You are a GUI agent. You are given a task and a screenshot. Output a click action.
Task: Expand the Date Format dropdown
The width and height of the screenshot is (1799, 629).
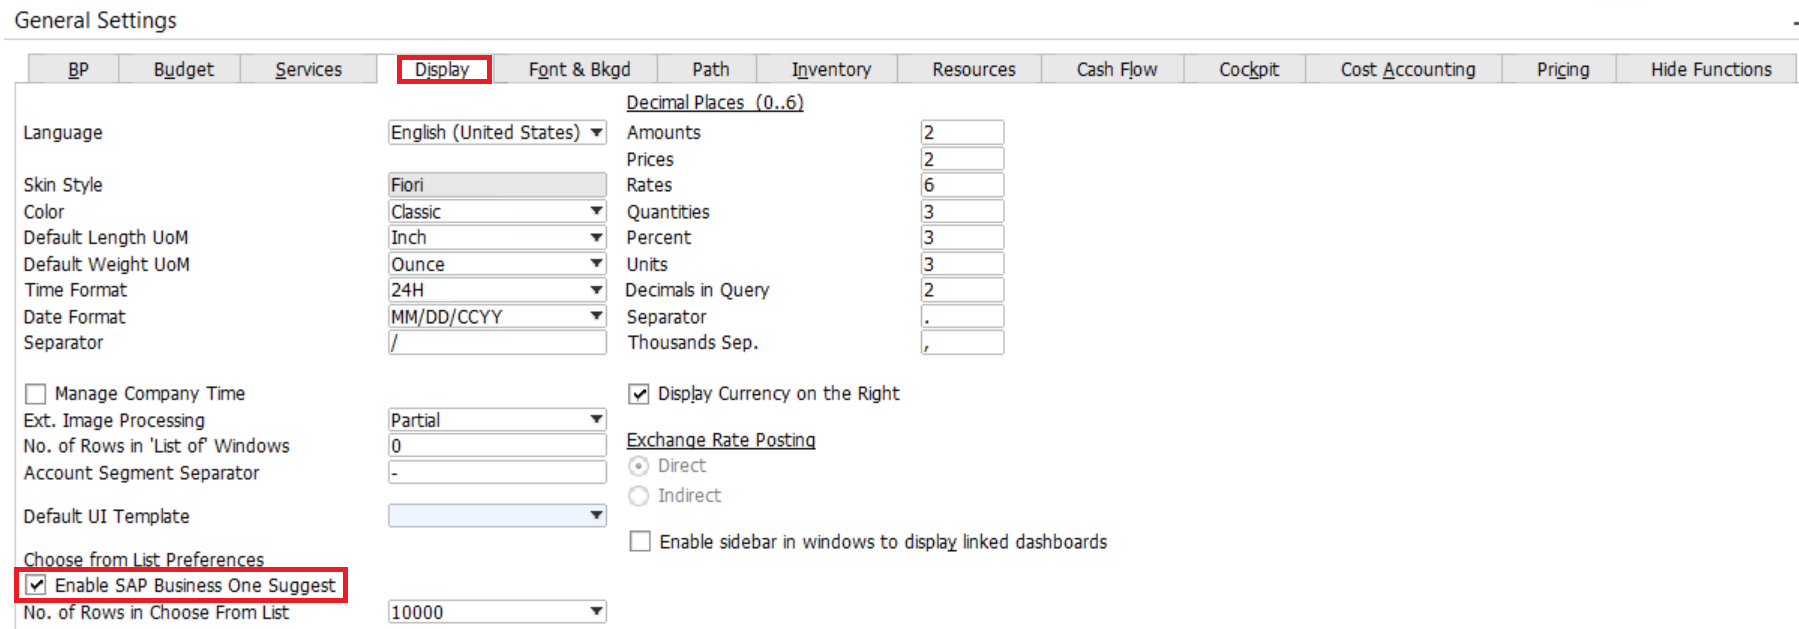pyautogui.click(x=597, y=316)
